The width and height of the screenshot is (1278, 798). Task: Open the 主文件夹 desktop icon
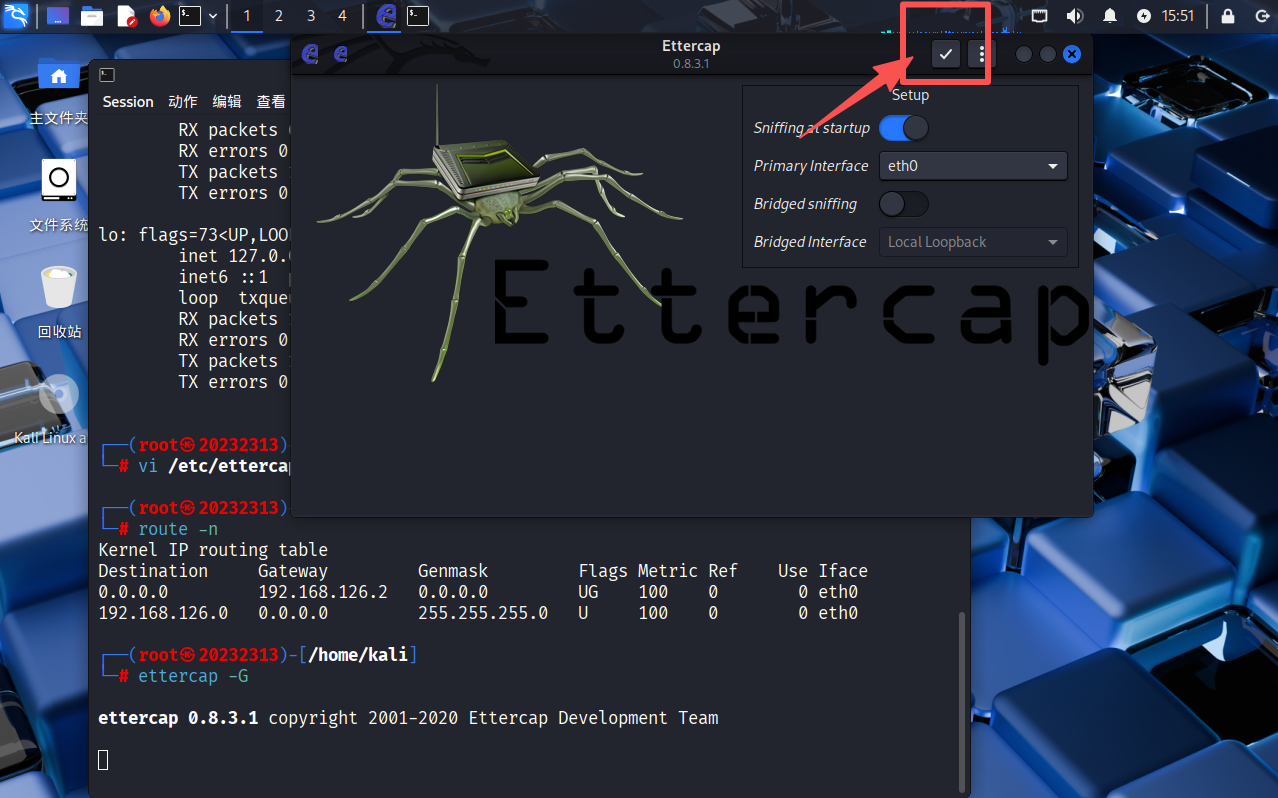(x=59, y=90)
